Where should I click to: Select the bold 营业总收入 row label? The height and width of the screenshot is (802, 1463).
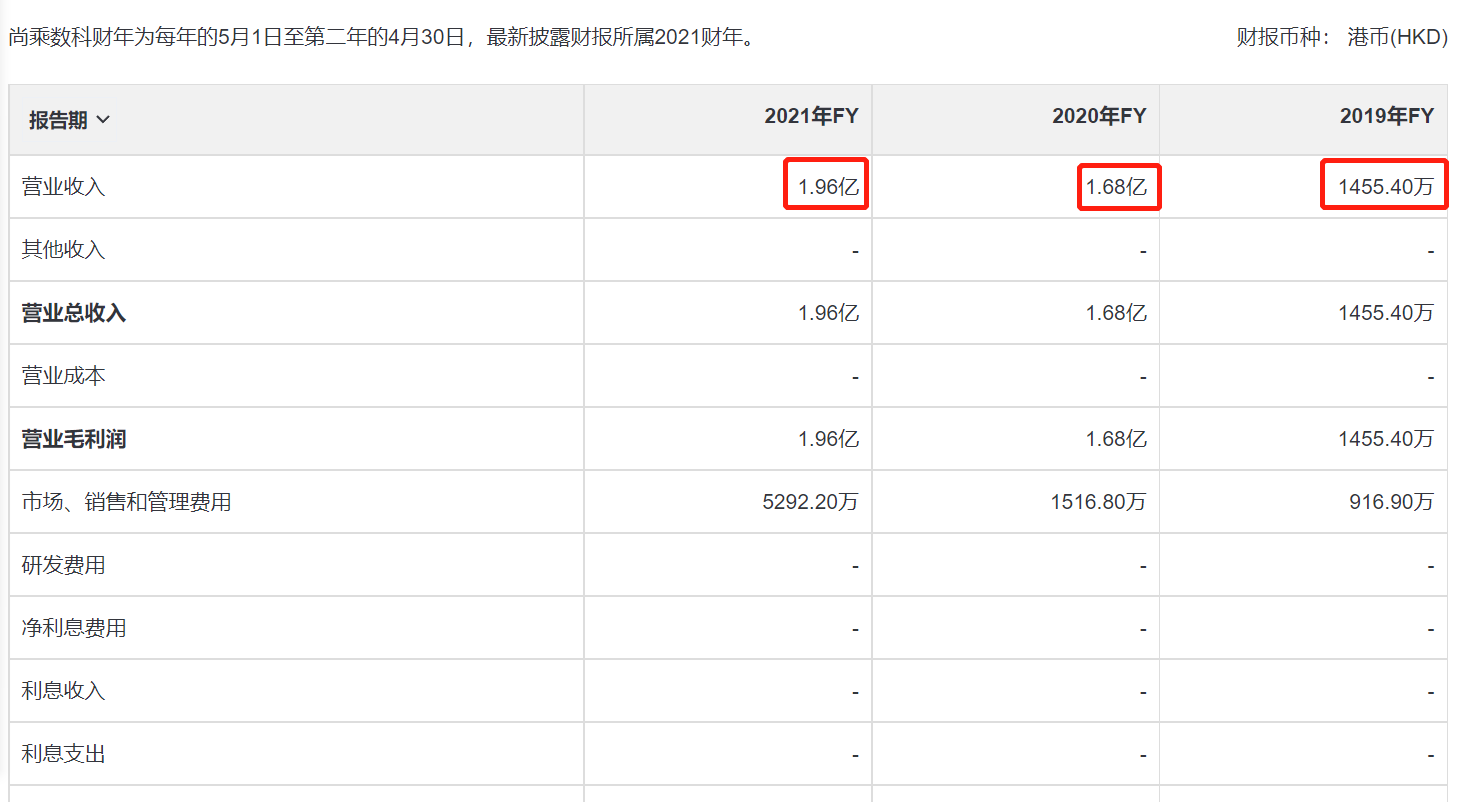click(74, 313)
